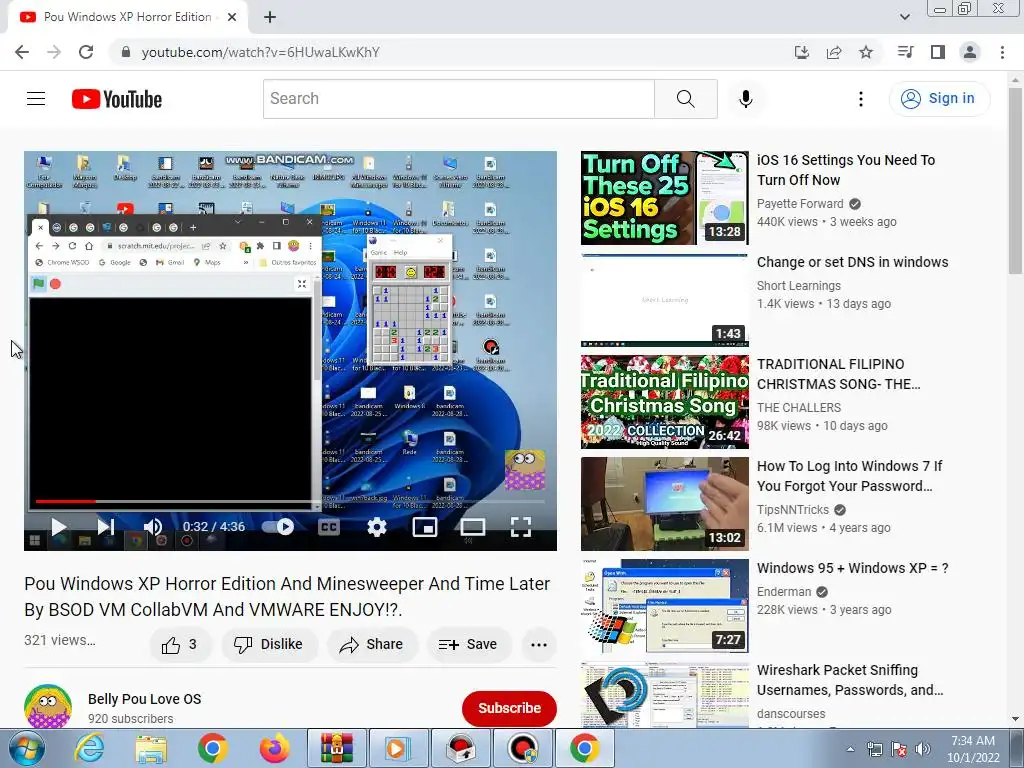Viewport: 1024px width, 768px height.
Task: Start voice search with microphone
Action: point(746,99)
